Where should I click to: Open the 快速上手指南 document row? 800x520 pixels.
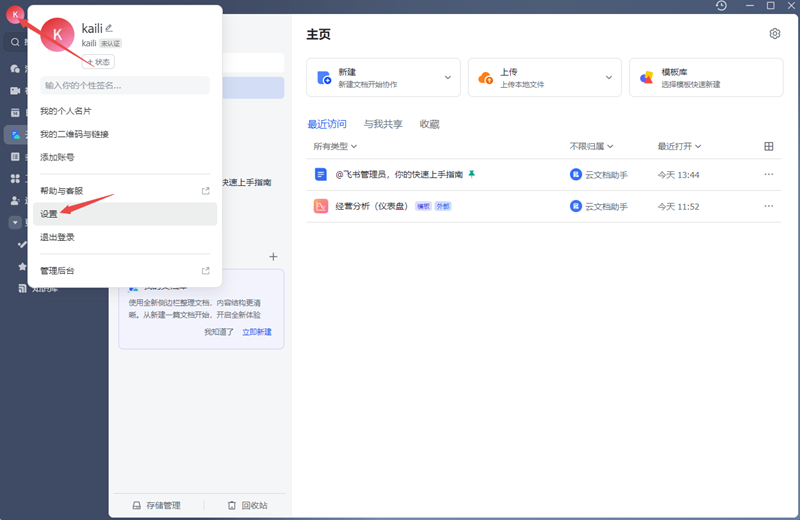pos(543,175)
